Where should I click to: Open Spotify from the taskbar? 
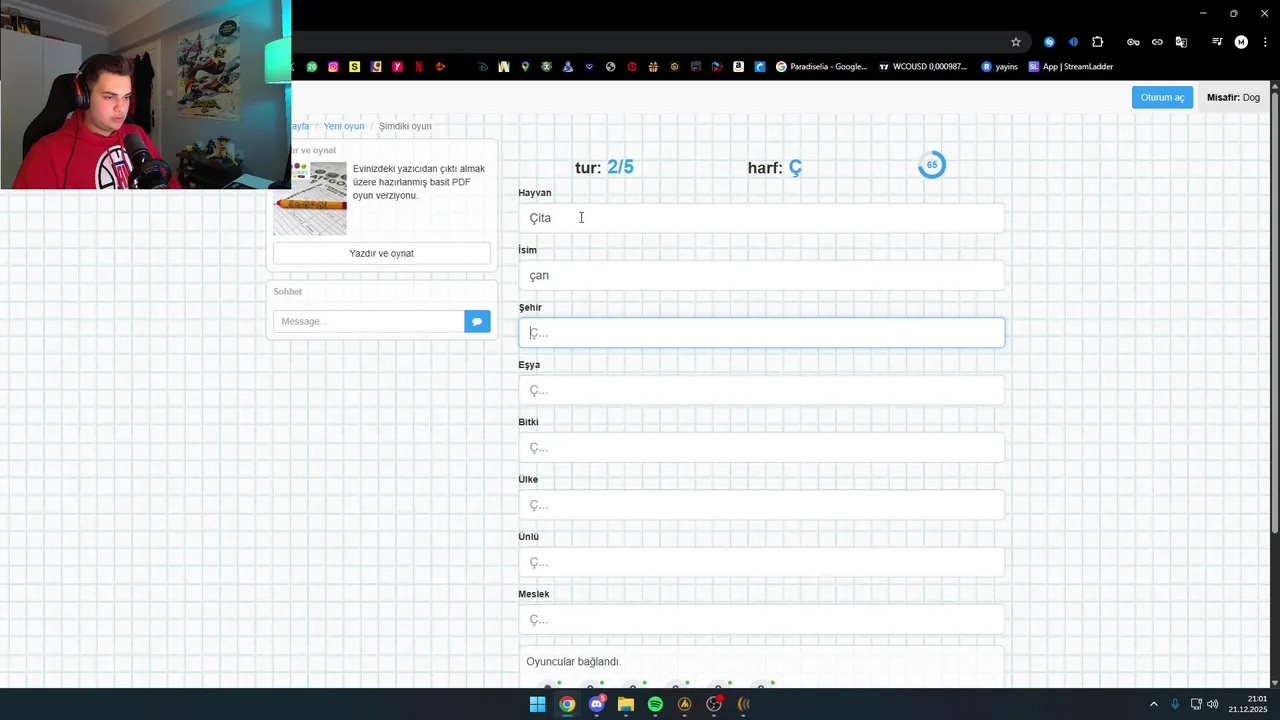[x=655, y=704]
